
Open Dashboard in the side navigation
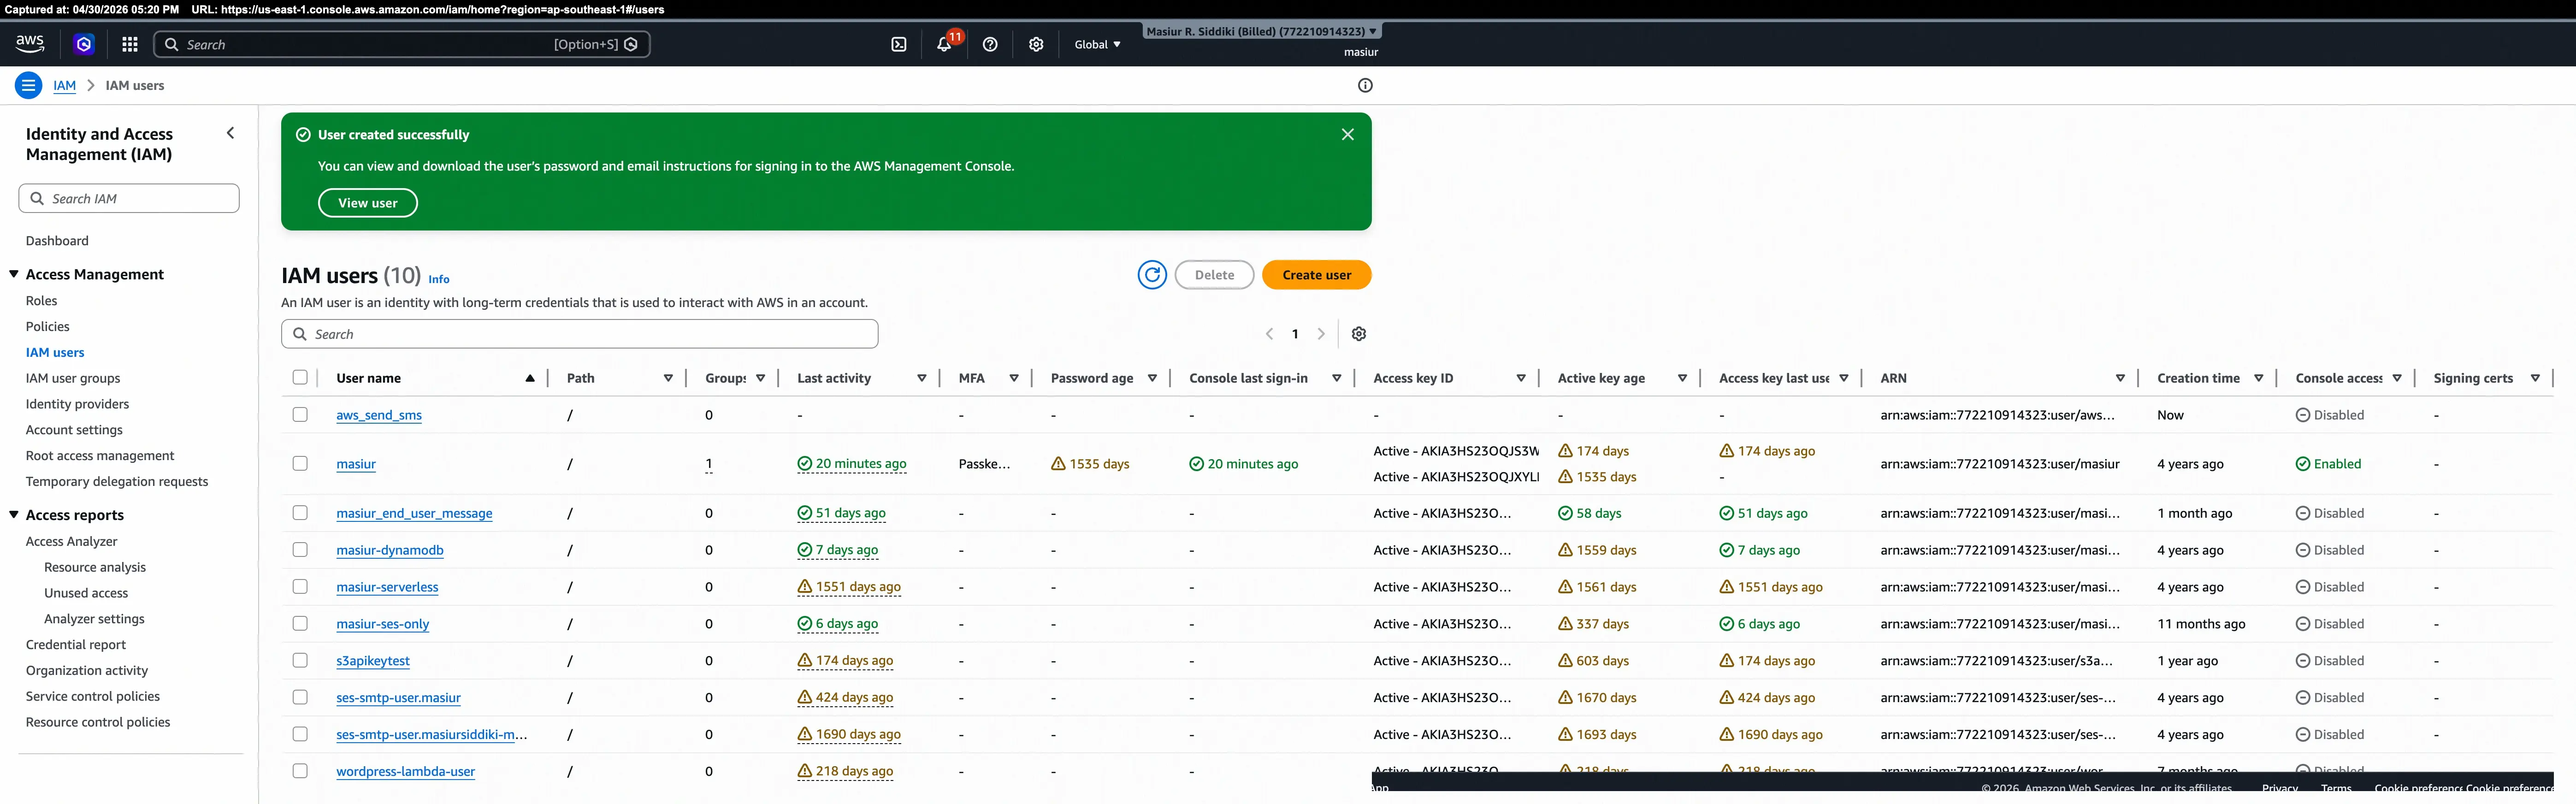coord(57,241)
